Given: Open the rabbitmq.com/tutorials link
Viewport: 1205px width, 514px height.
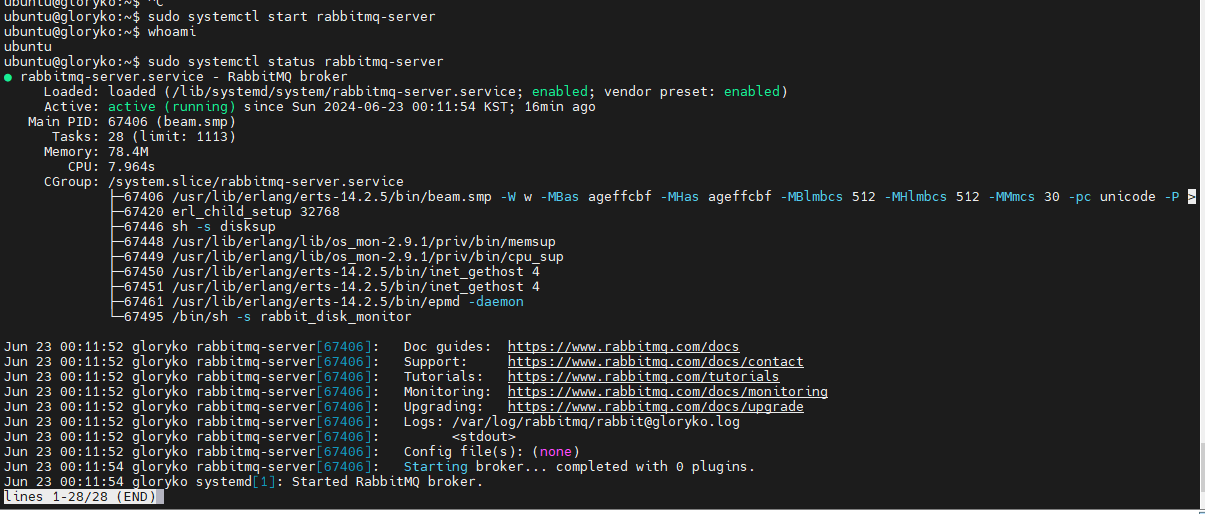Looking at the screenshot, I should click(643, 377).
